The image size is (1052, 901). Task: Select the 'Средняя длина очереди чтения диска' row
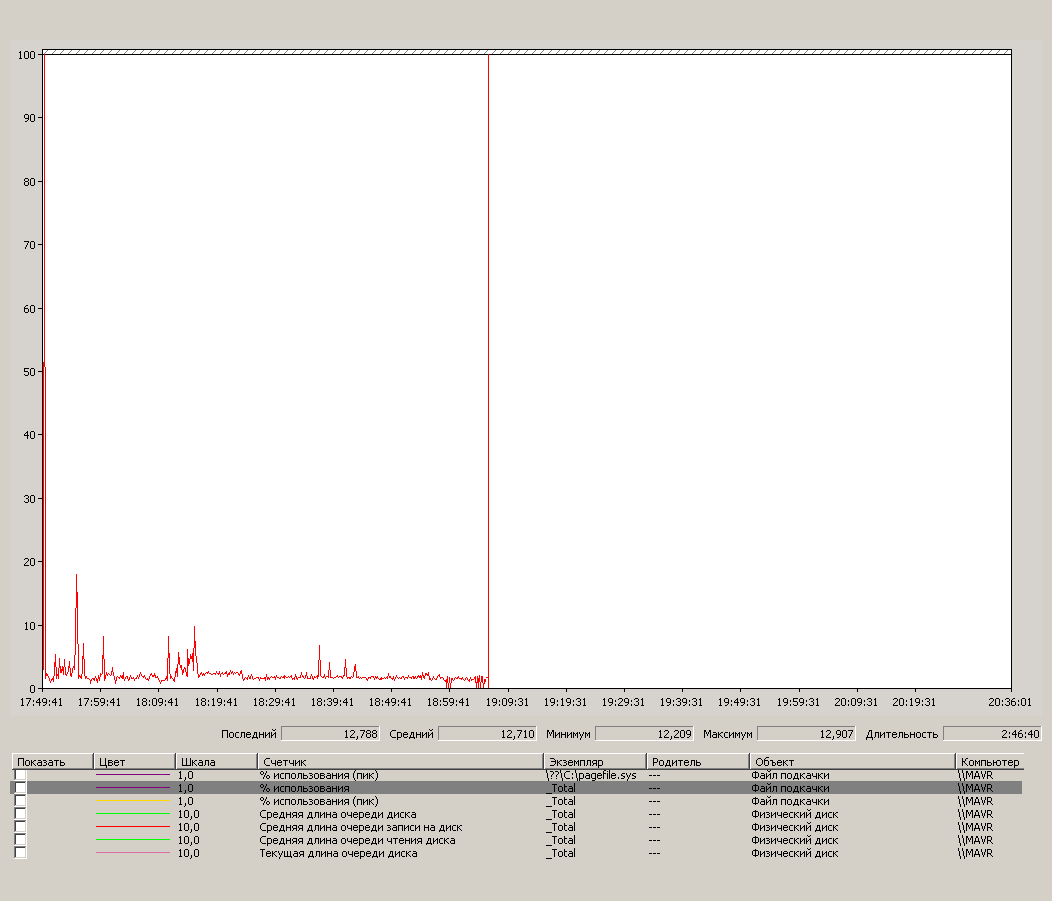coord(357,840)
